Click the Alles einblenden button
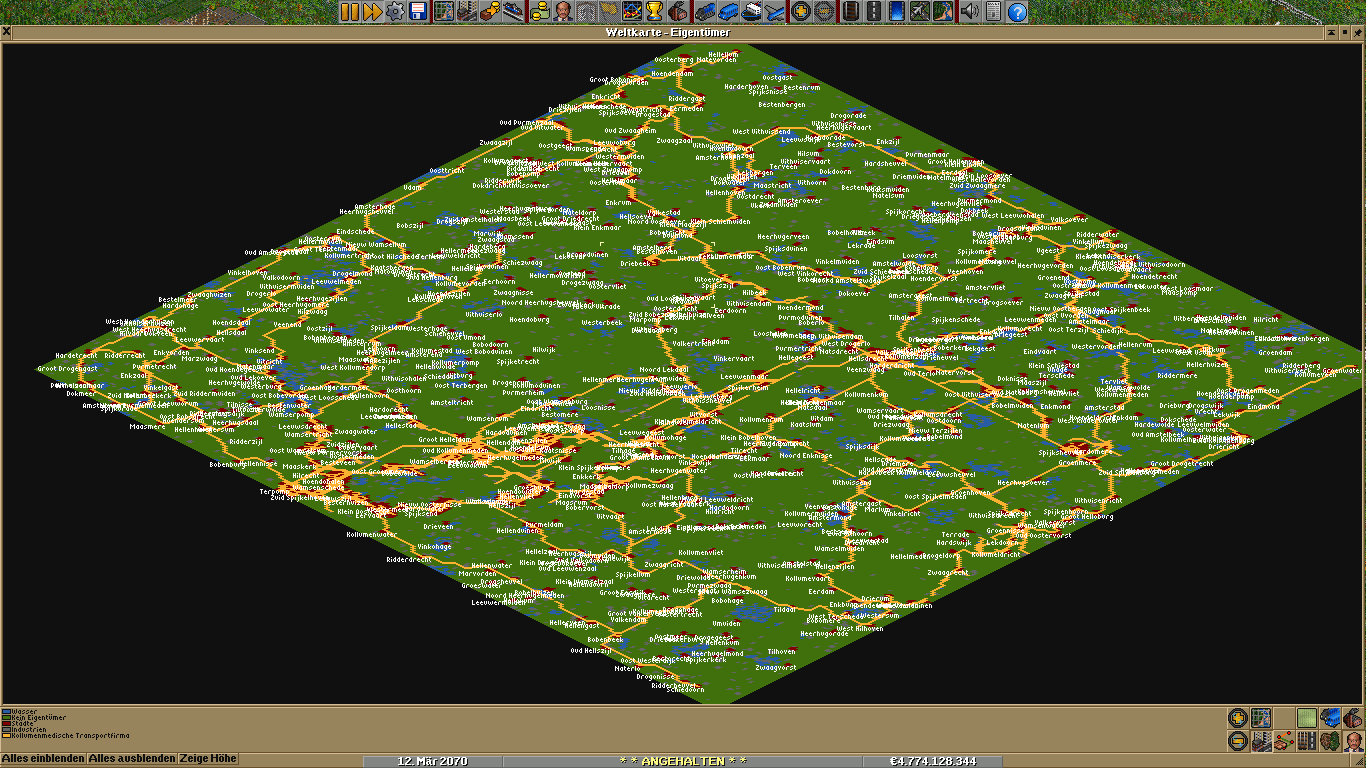The width and height of the screenshot is (1366, 768). (43, 759)
